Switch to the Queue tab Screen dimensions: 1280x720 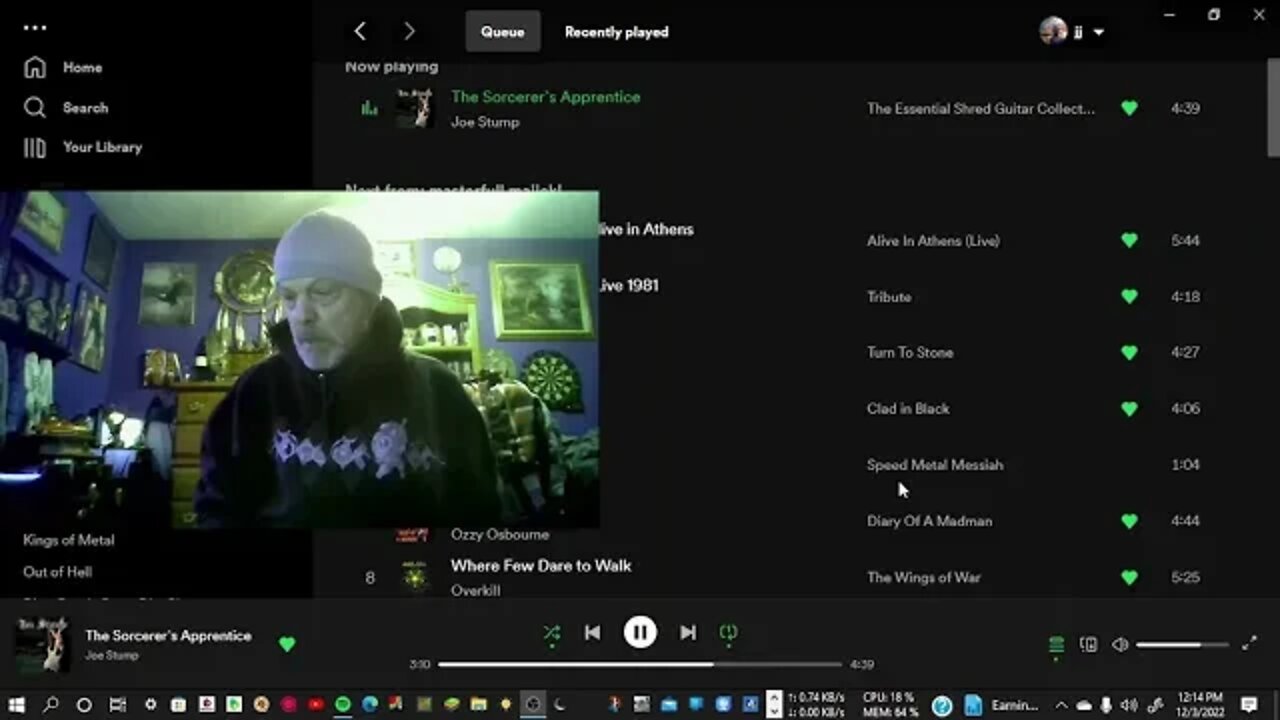[x=502, y=32]
